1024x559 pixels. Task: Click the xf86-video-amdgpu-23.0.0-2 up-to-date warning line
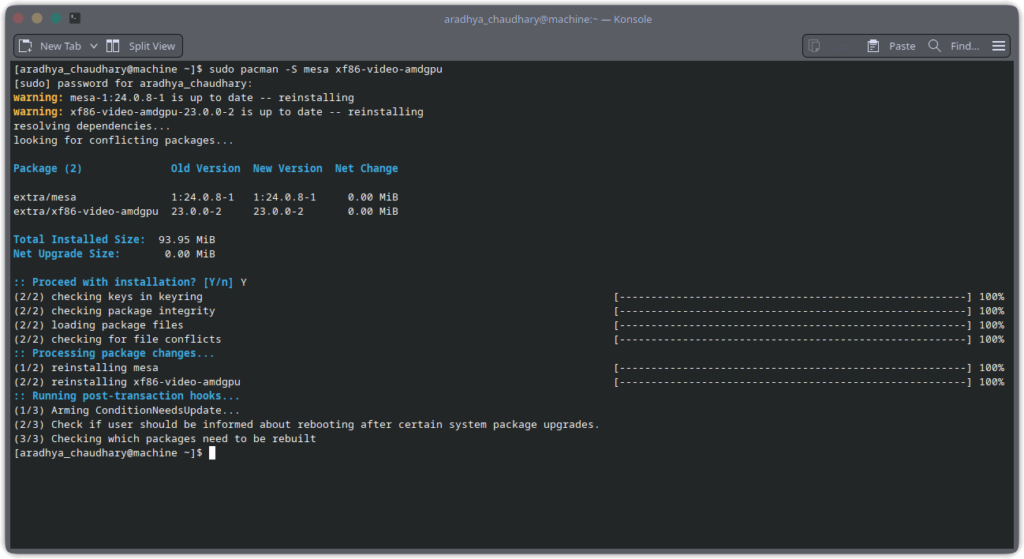click(x=218, y=112)
